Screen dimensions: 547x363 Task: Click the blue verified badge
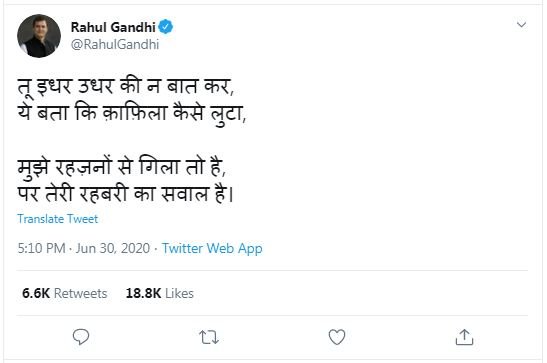pyautogui.click(x=166, y=27)
